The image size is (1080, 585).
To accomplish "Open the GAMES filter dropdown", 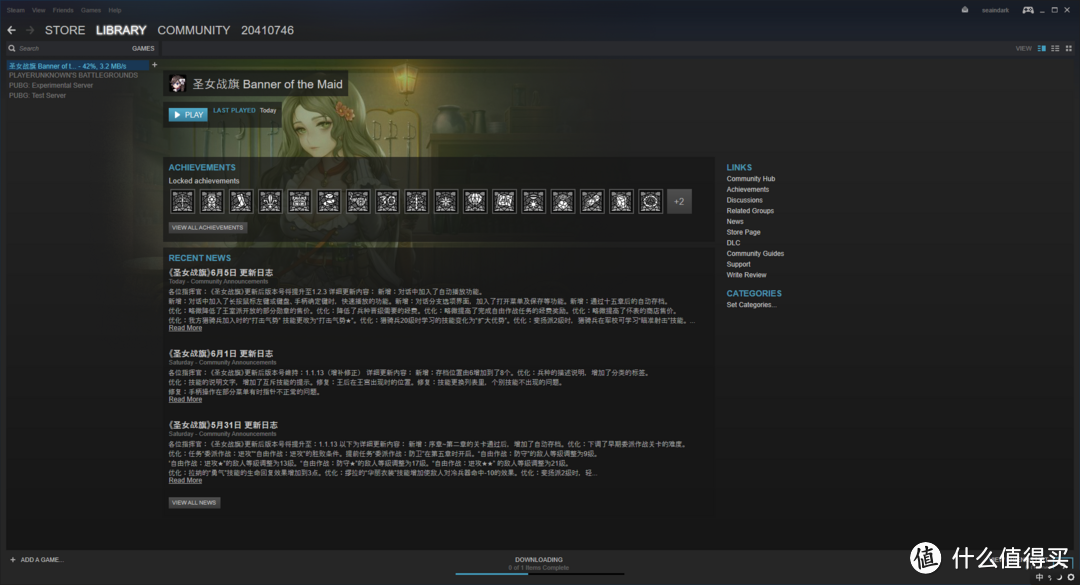I will (143, 48).
